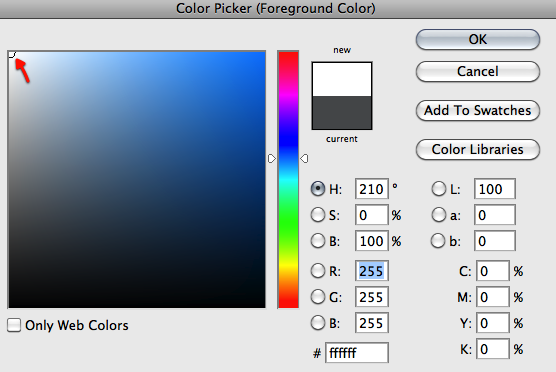Image resolution: width=556 pixels, height=372 pixels.
Task: Select the R red radio button
Action: [318, 271]
